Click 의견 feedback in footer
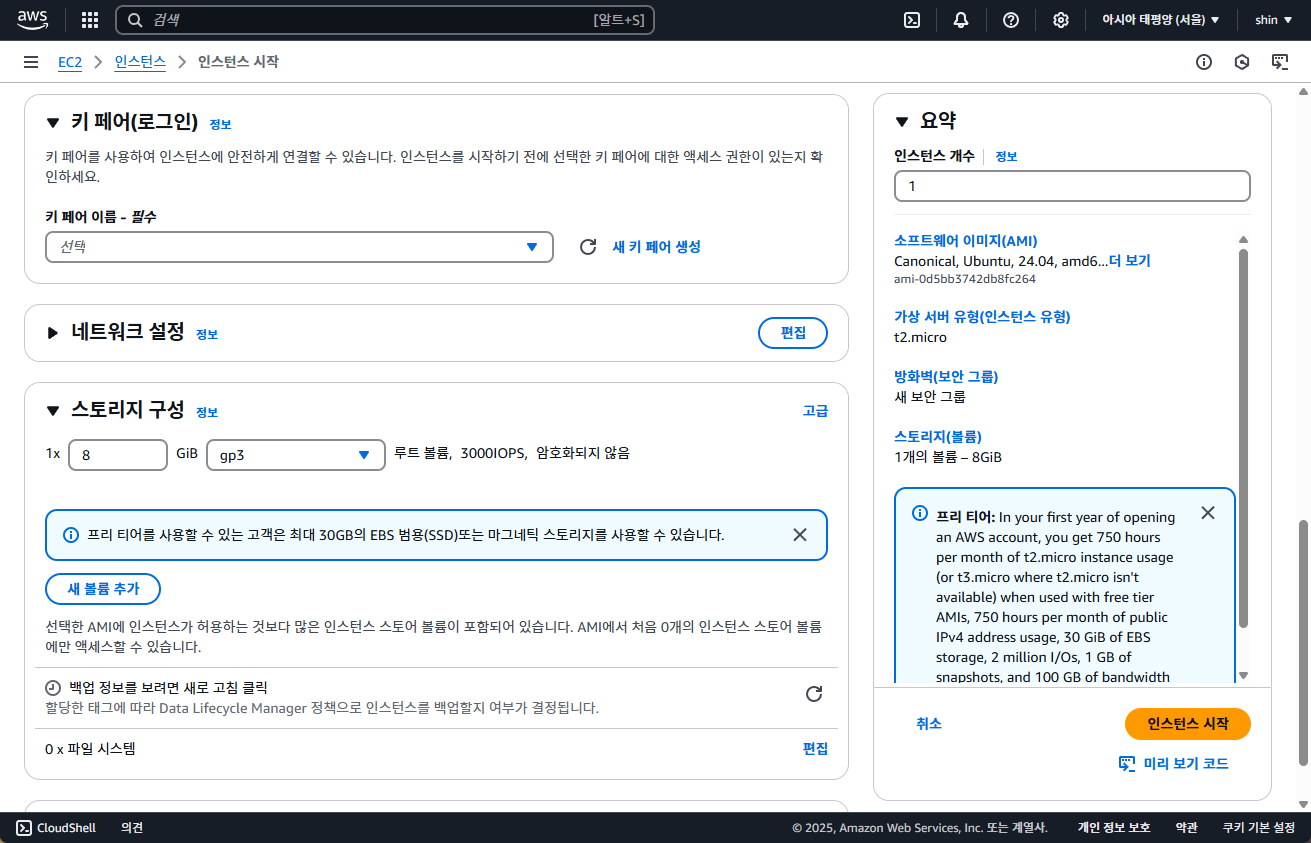The image size is (1311, 843). tap(132, 828)
